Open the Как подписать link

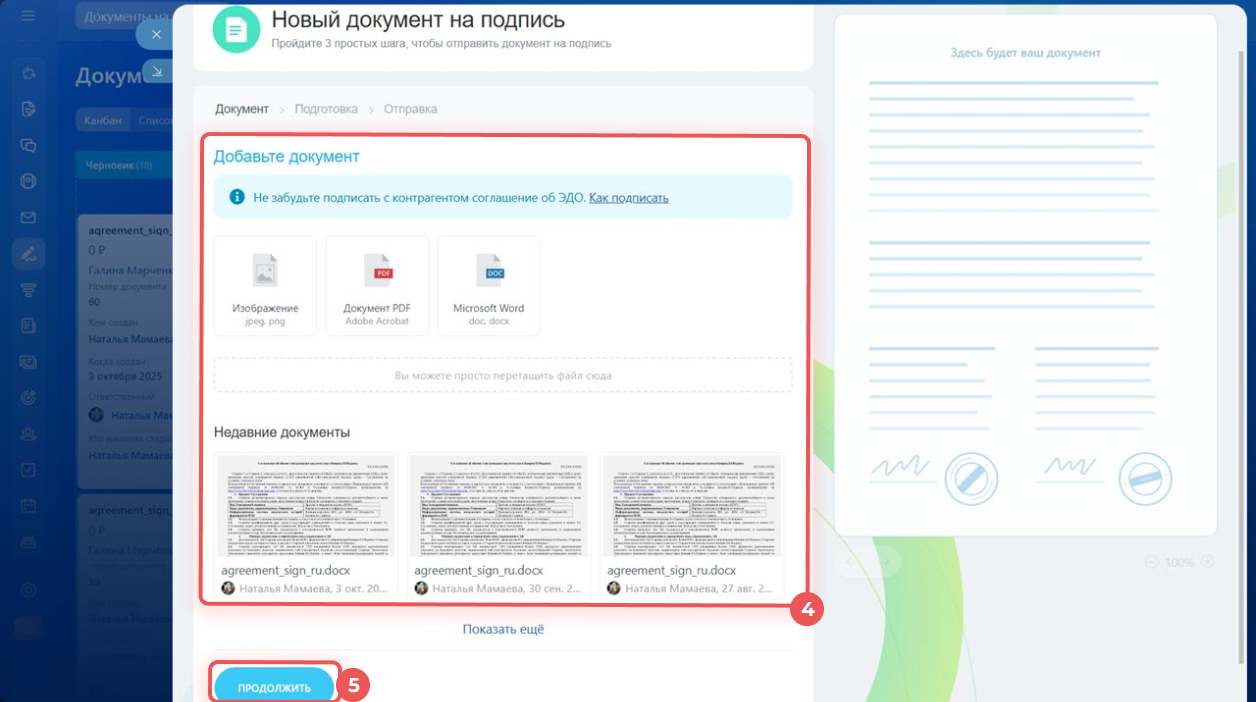628,198
